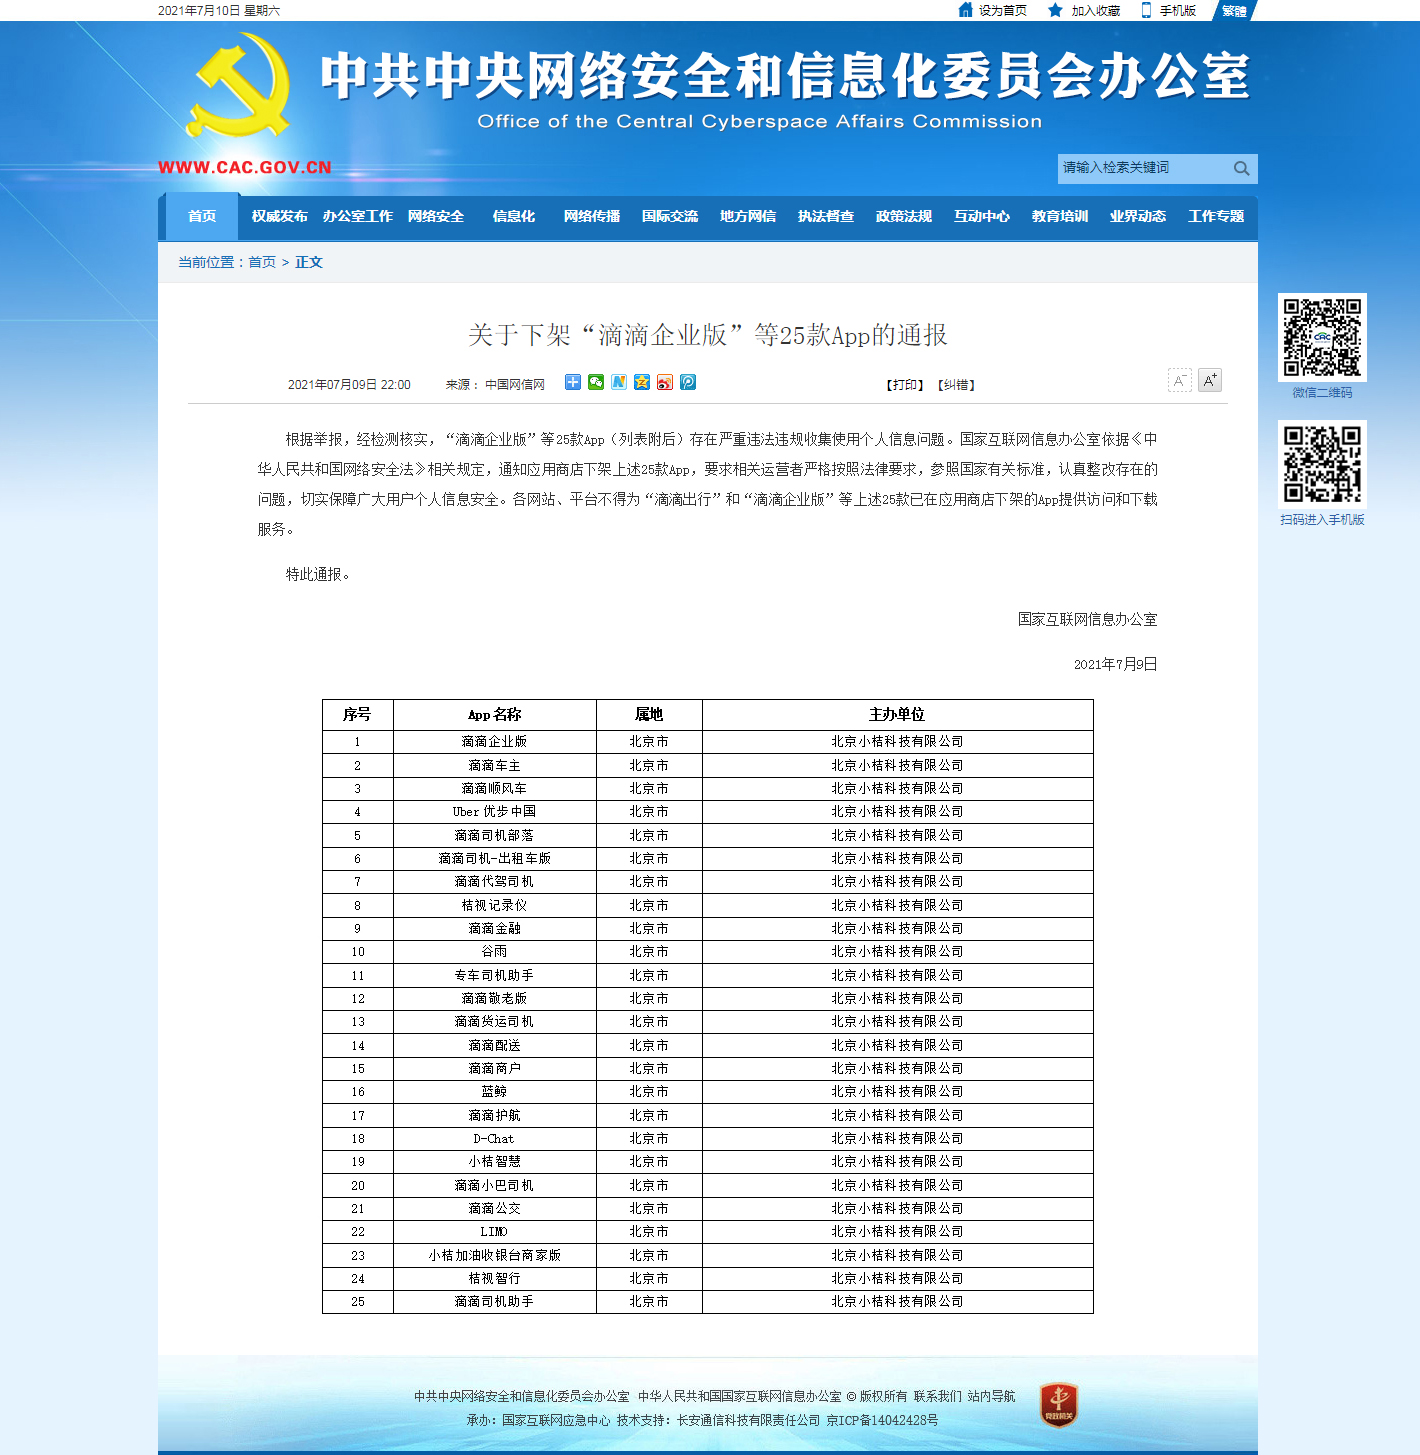Open the 互动中心 menu

[982, 216]
